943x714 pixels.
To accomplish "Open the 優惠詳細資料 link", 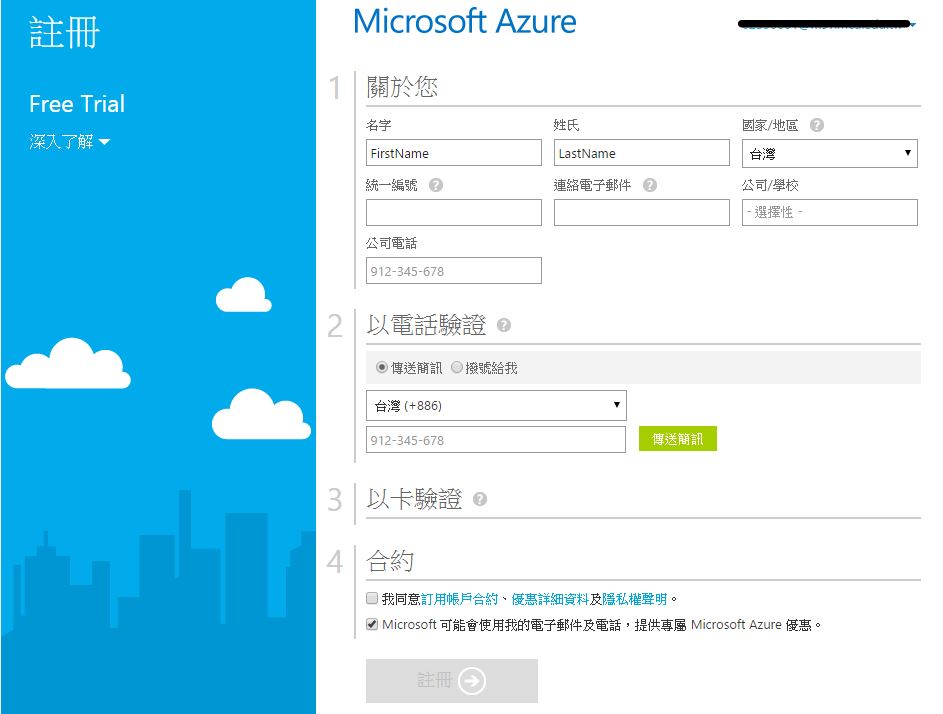I will (550, 599).
